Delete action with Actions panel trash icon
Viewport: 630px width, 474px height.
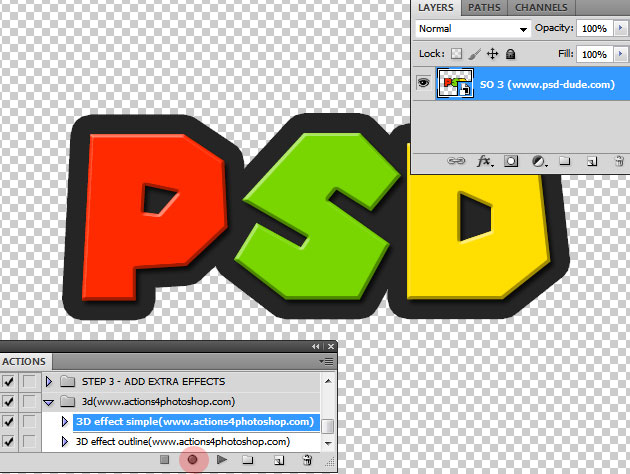coord(307,460)
